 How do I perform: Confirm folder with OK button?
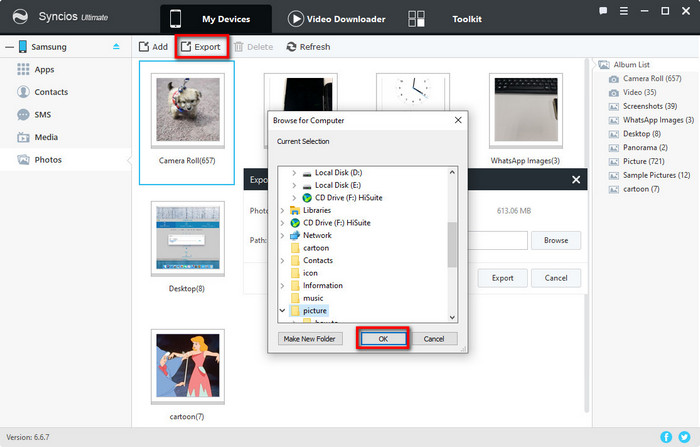[x=383, y=339]
